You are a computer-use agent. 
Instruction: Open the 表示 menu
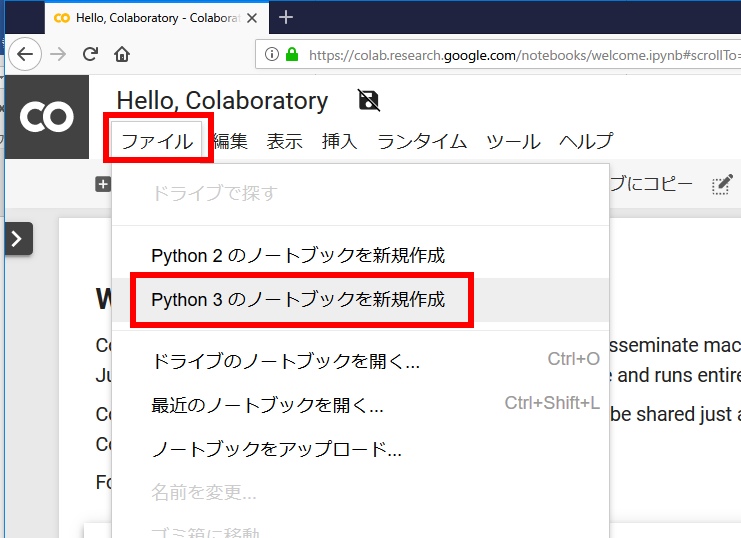284,141
